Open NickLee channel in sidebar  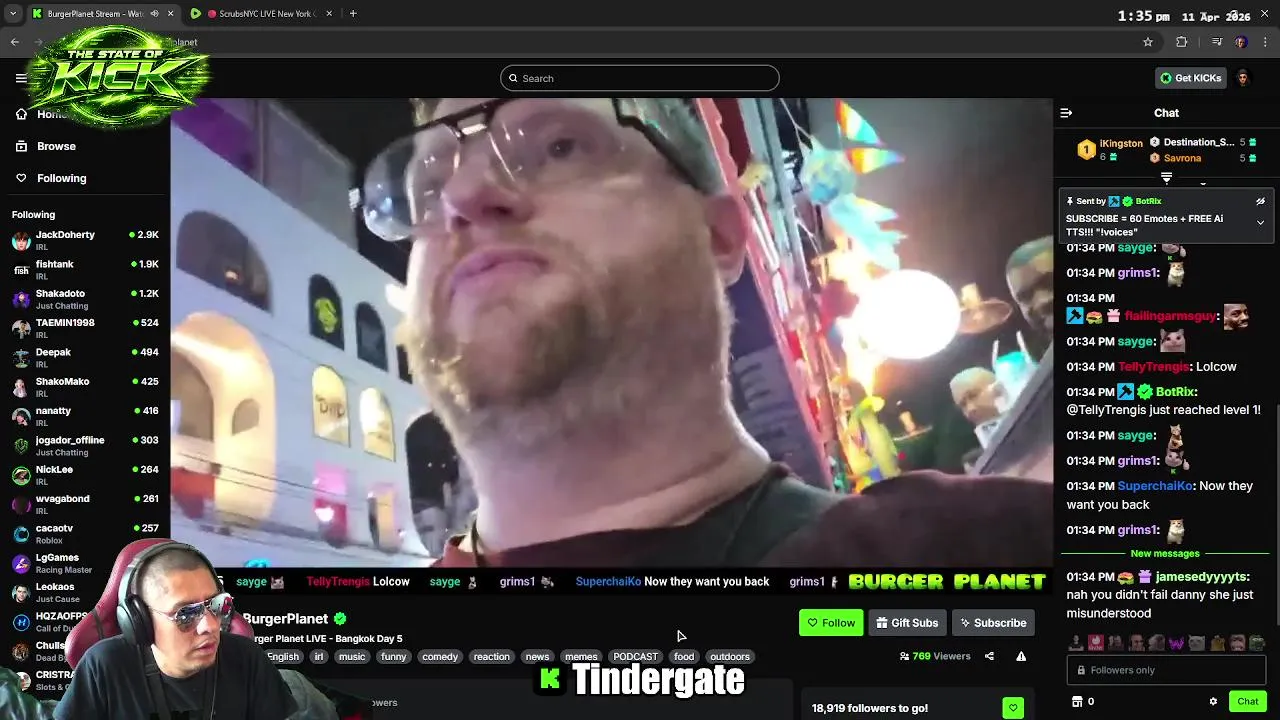85,475
